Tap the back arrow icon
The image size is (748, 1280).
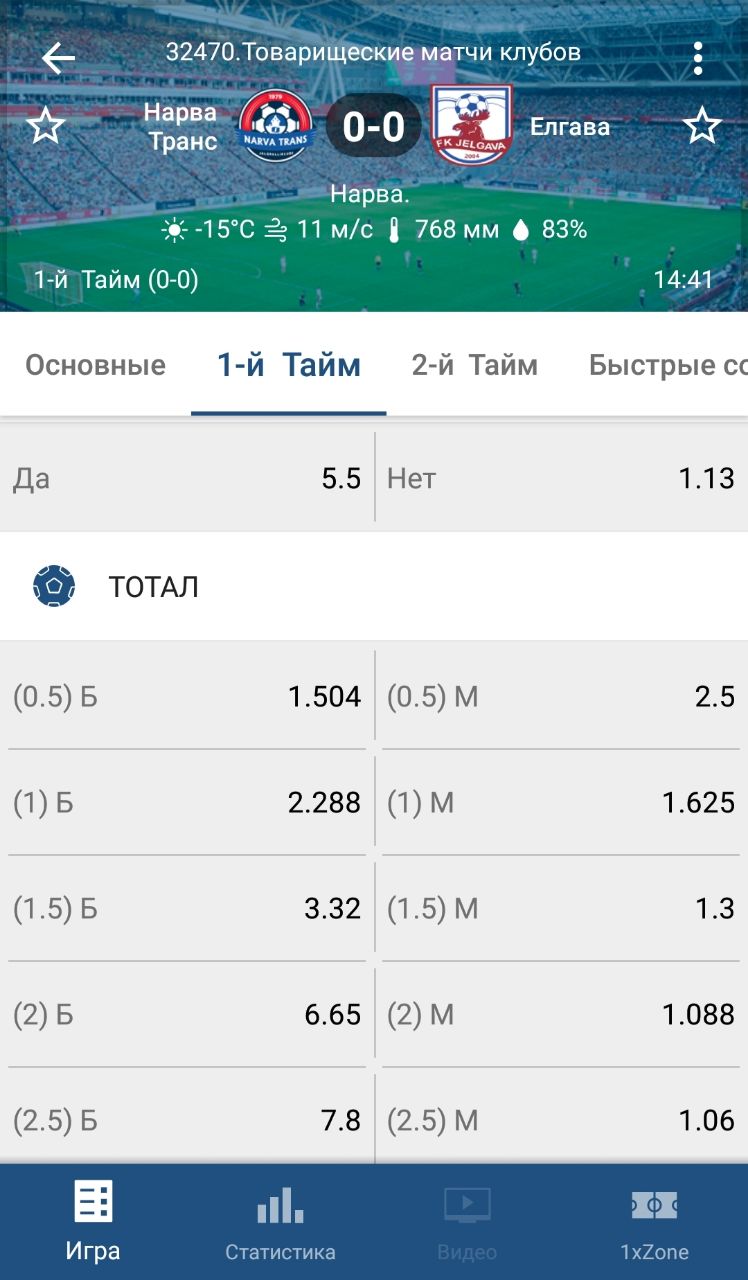click(58, 59)
